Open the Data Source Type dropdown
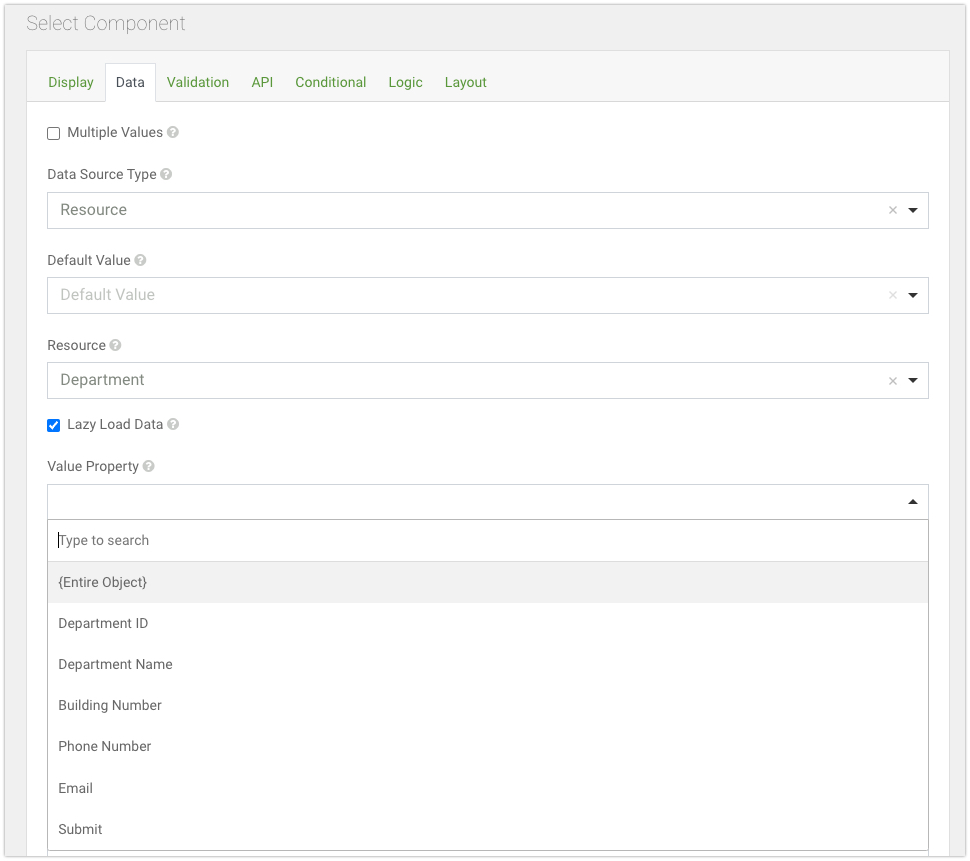This screenshot has height=861, width=970. tap(912, 211)
